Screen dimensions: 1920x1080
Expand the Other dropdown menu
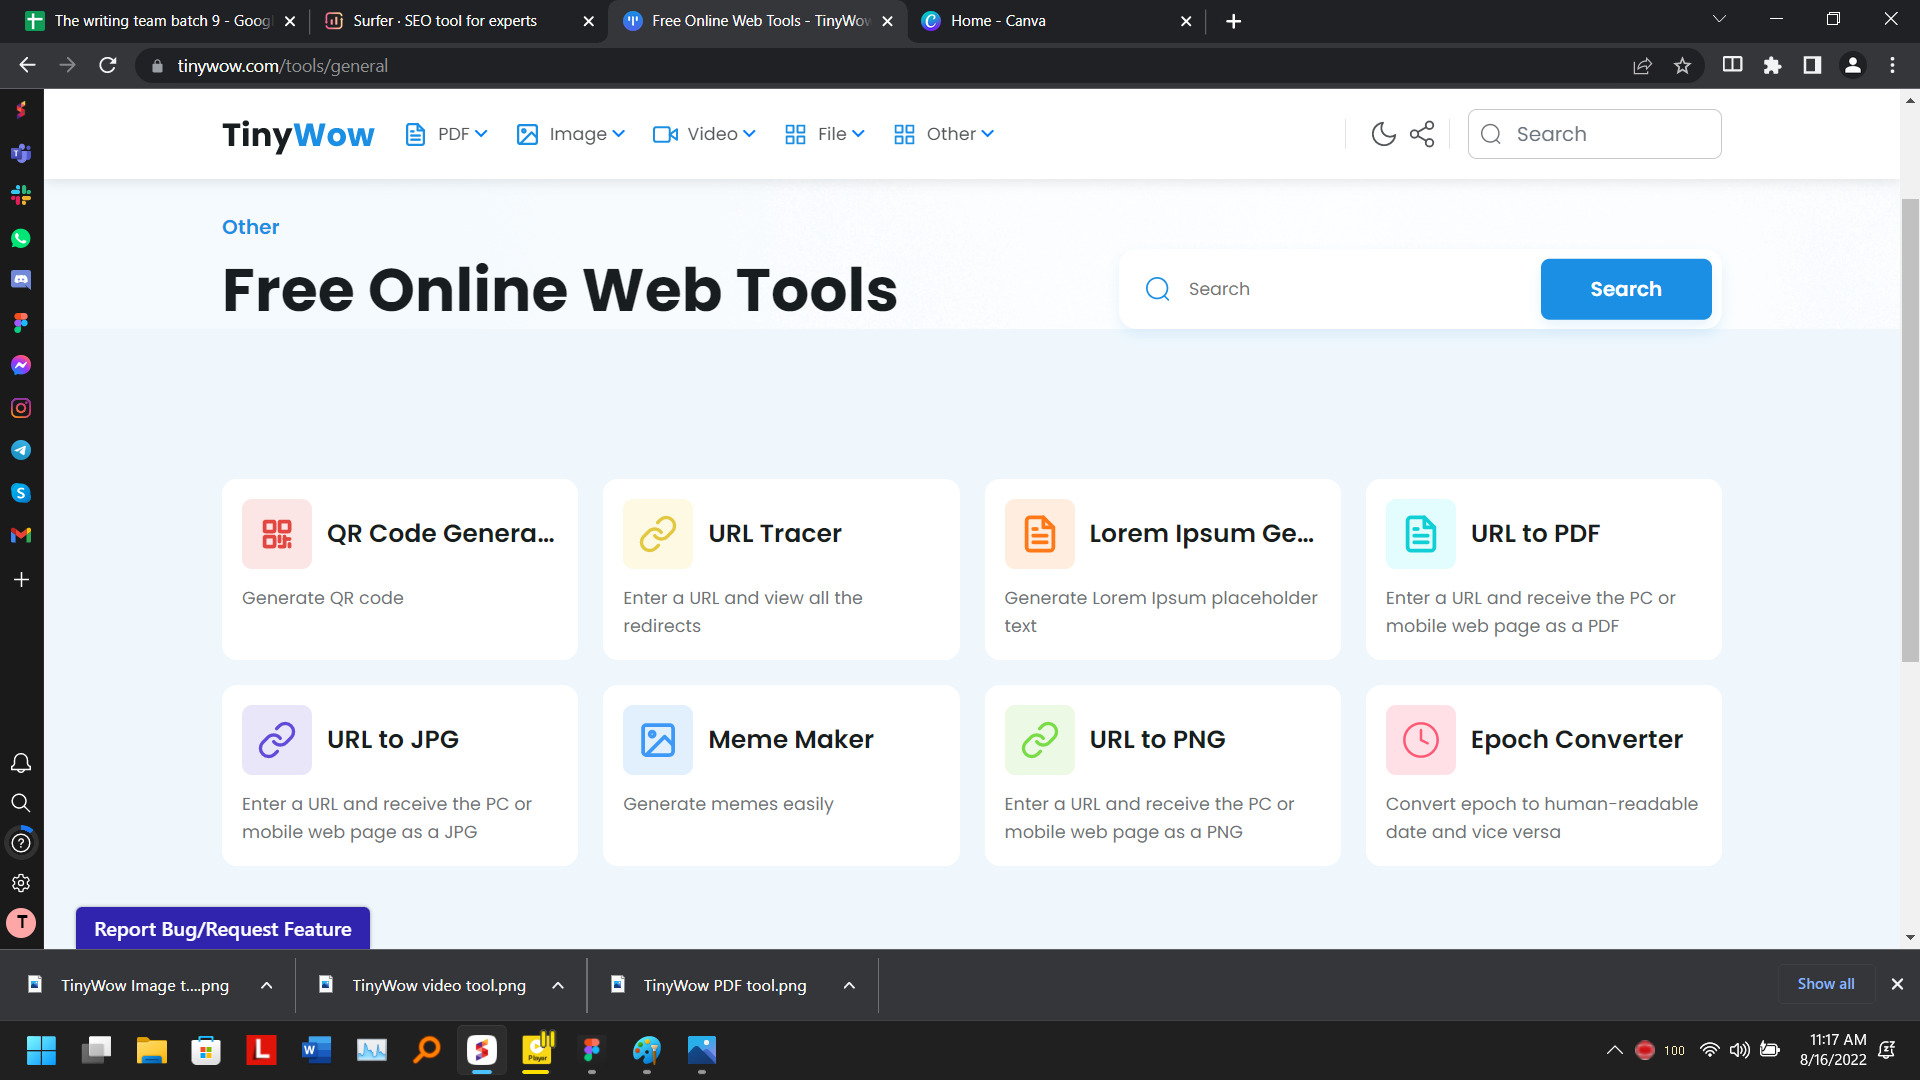coord(943,134)
